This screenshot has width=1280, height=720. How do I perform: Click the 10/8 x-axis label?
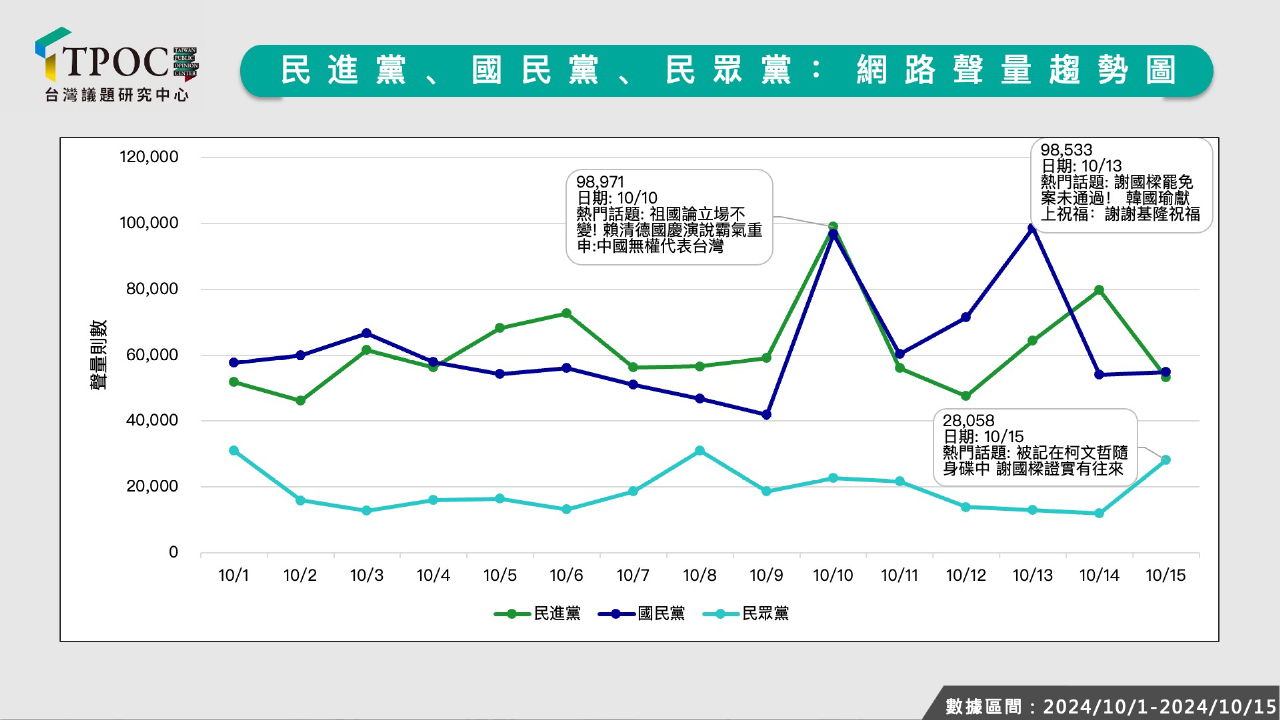pyautogui.click(x=699, y=575)
